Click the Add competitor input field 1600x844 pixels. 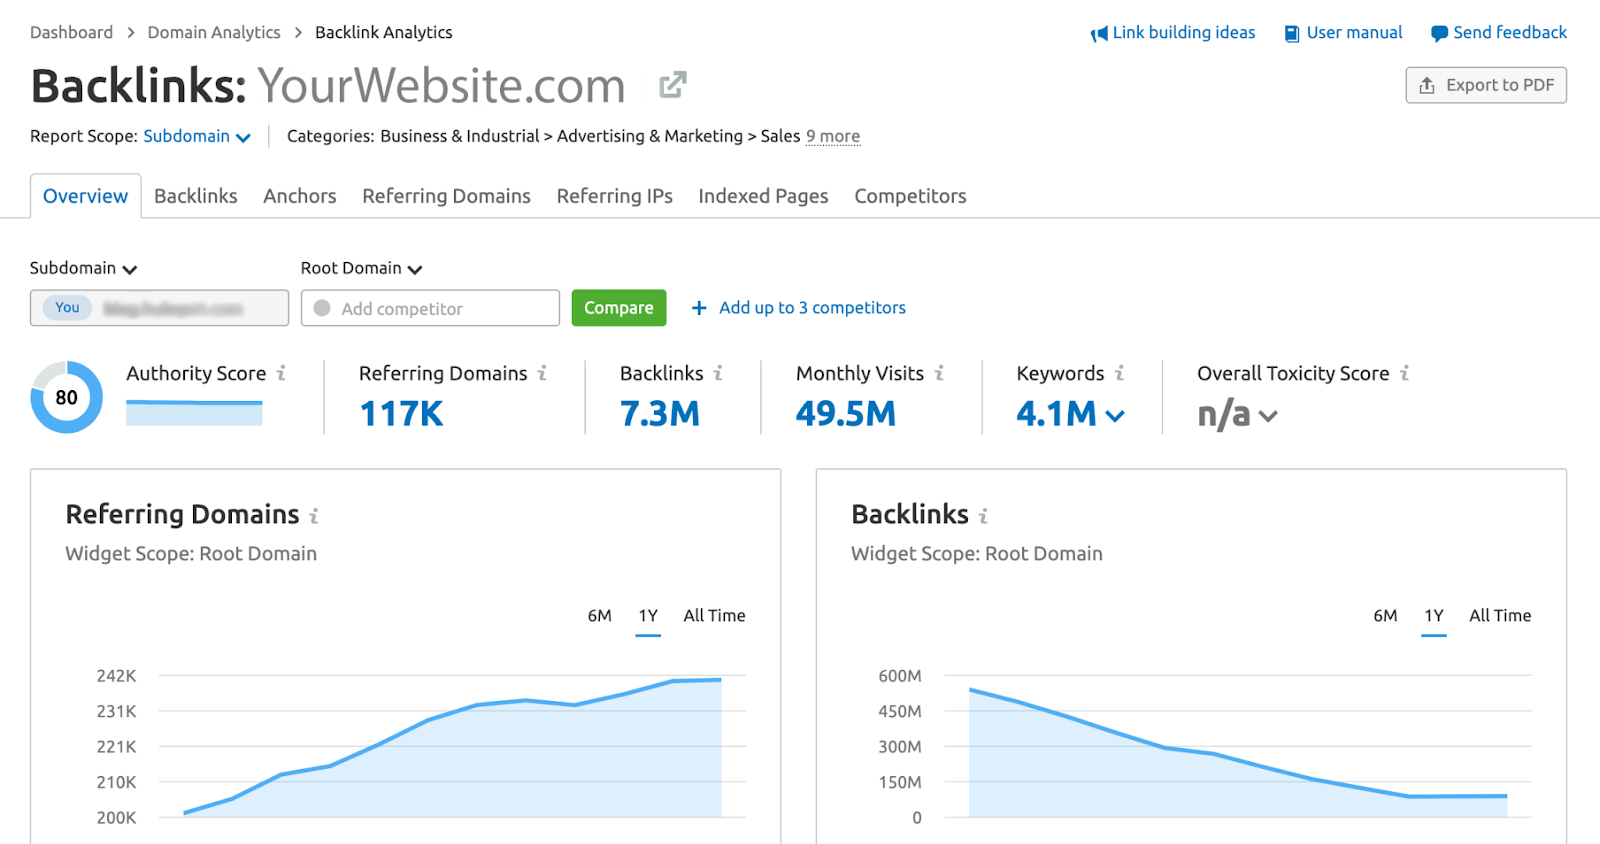pos(430,308)
